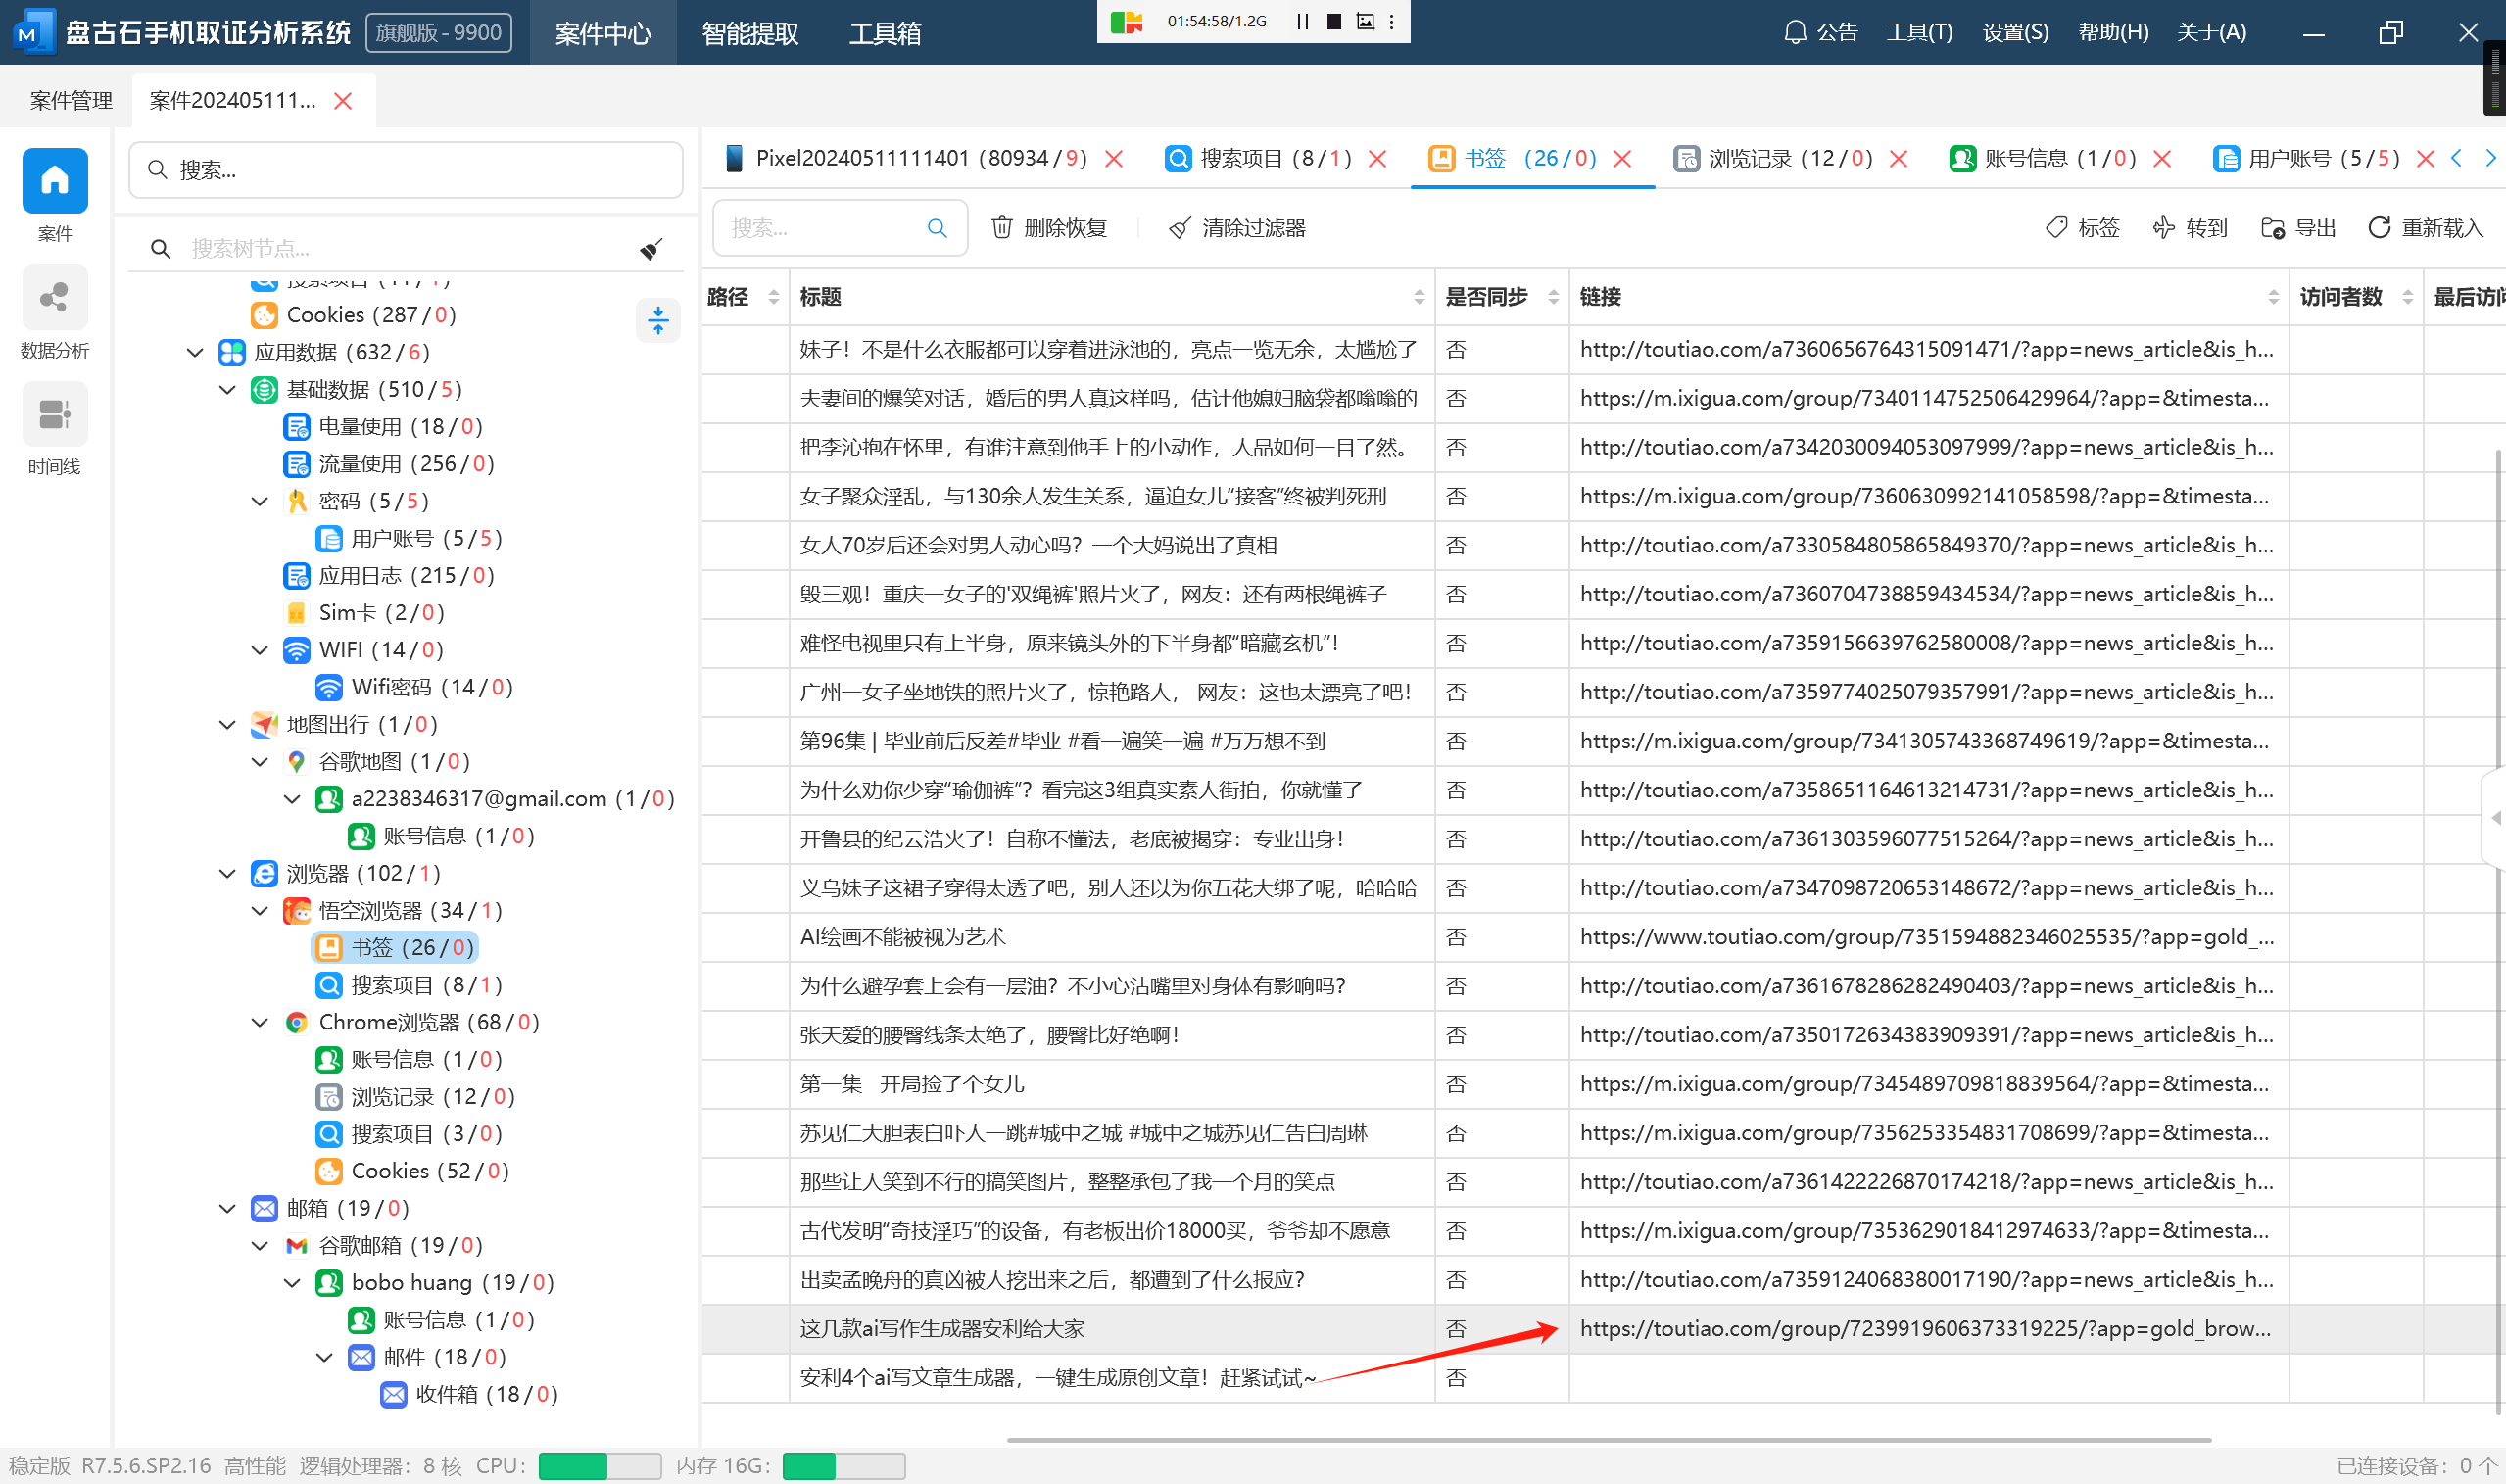
Task: Click the magnifier icon in the table search box
Action: coord(936,228)
